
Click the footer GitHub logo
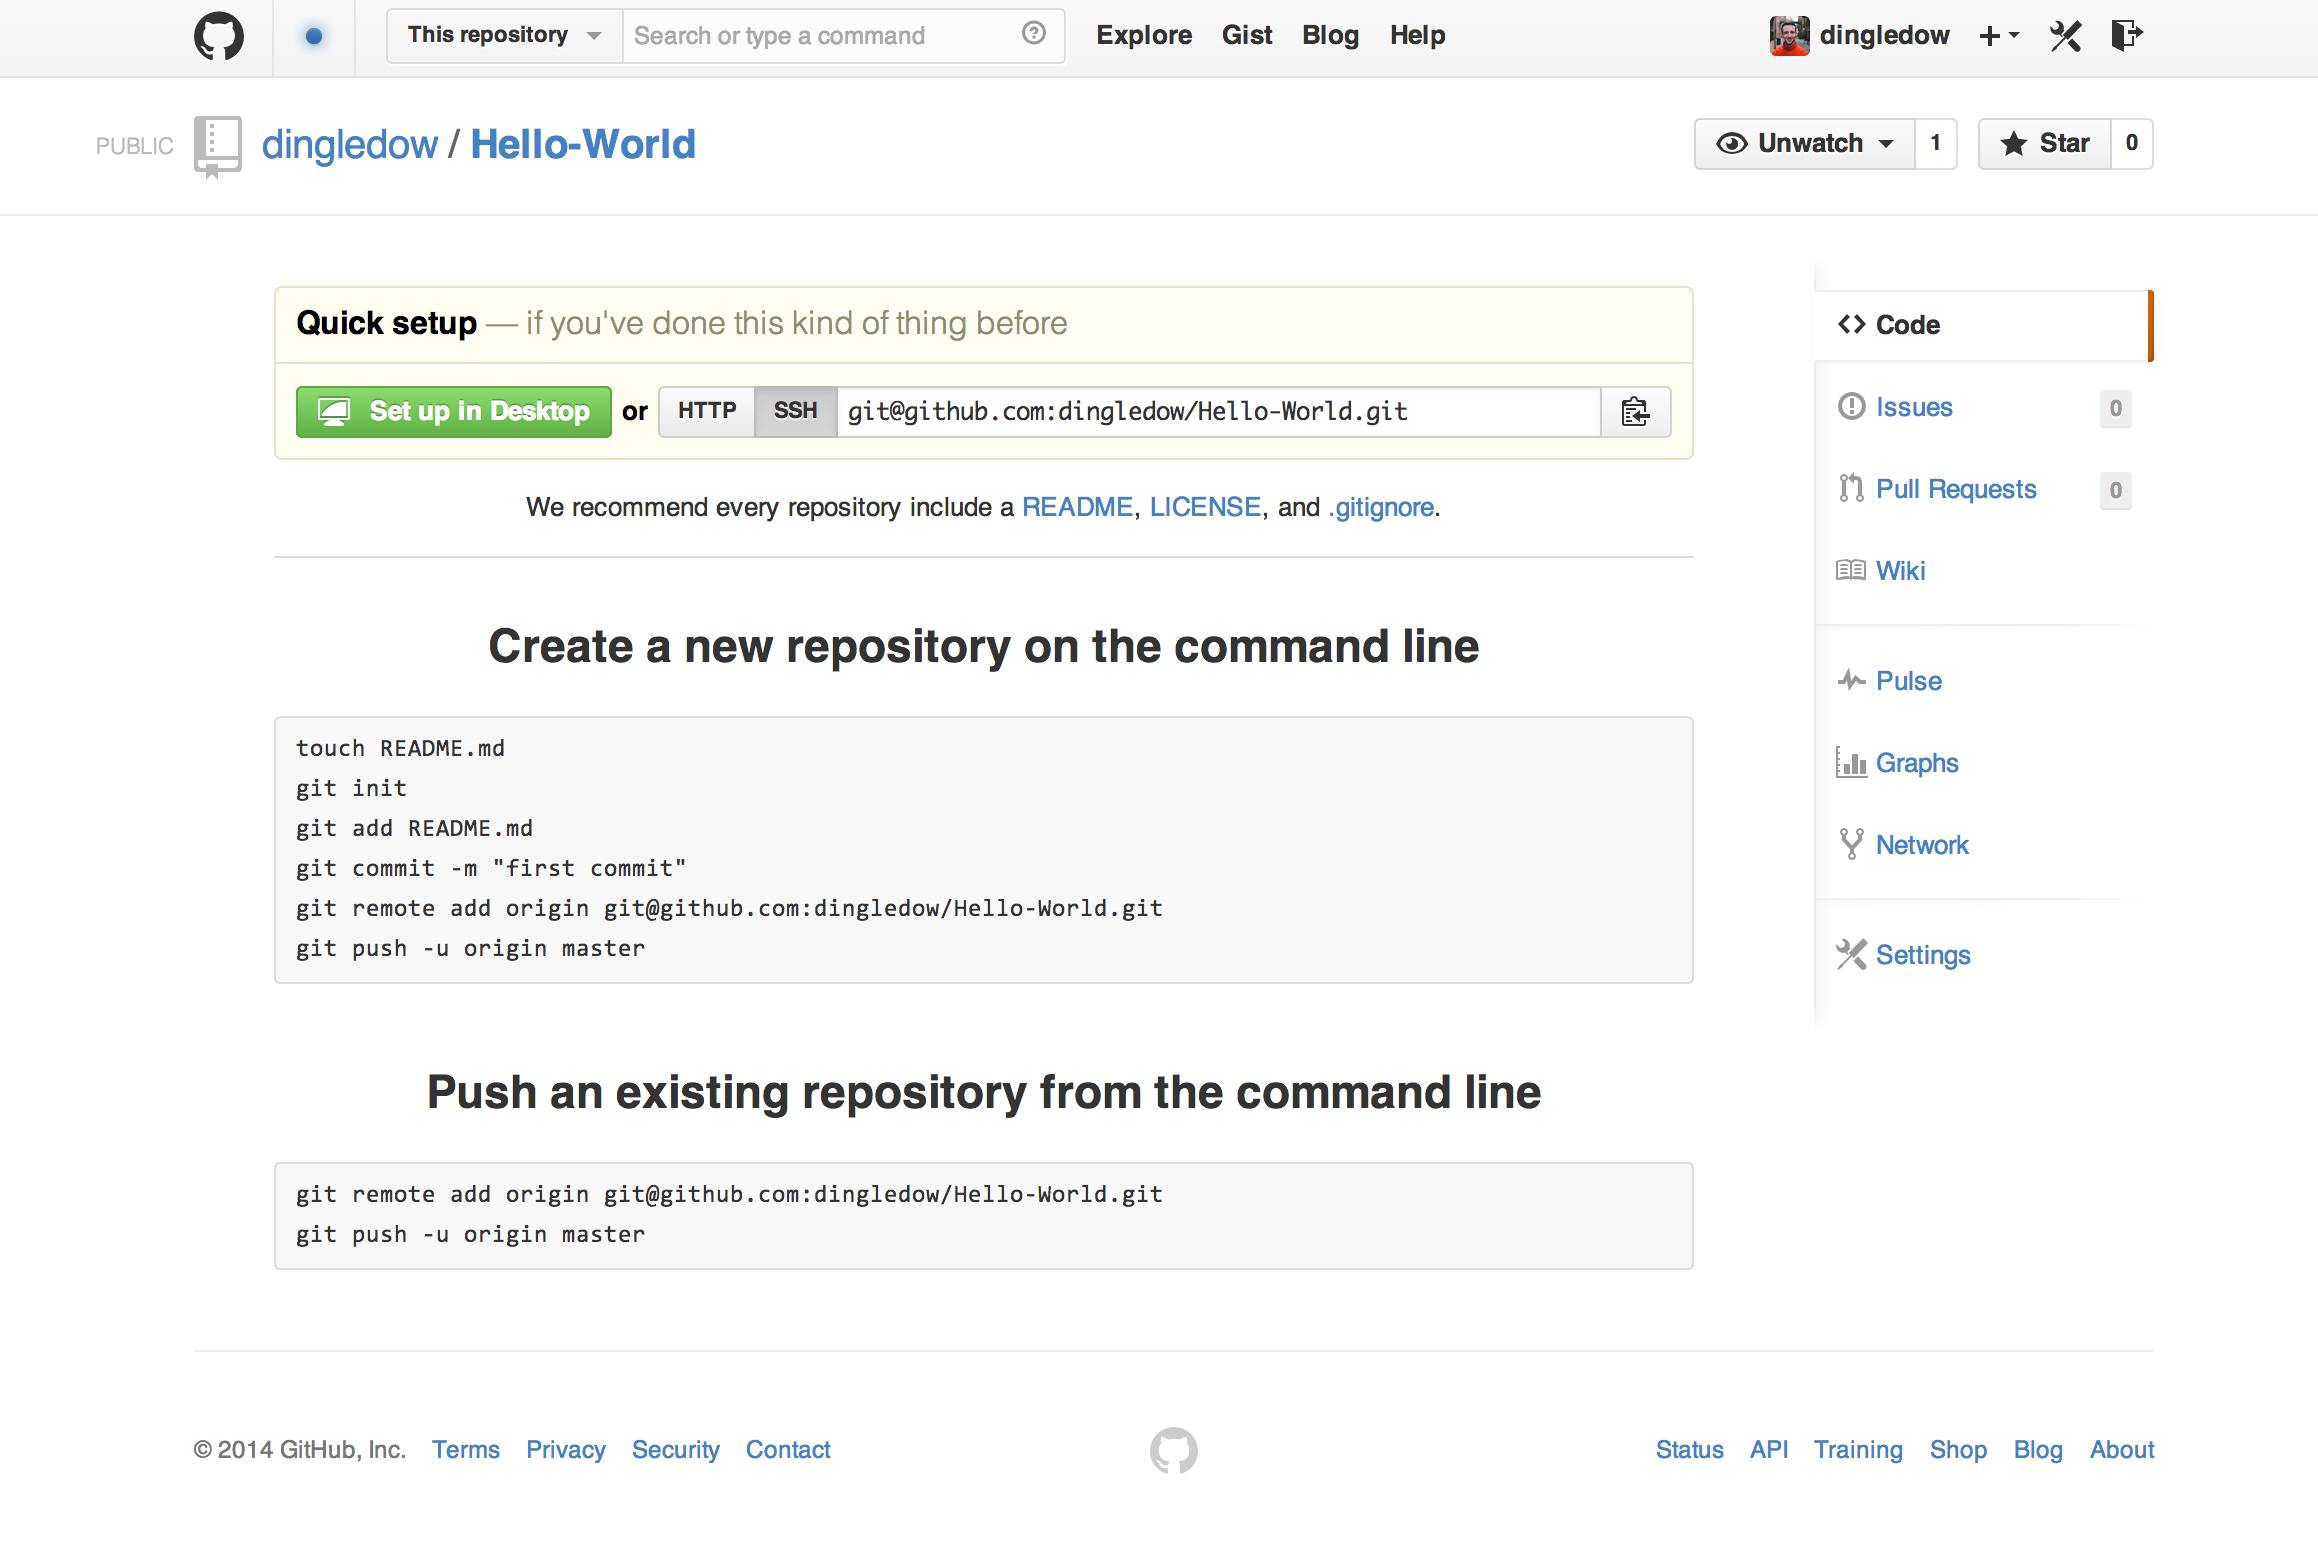pyautogui.click(x=1174, y=1451)
